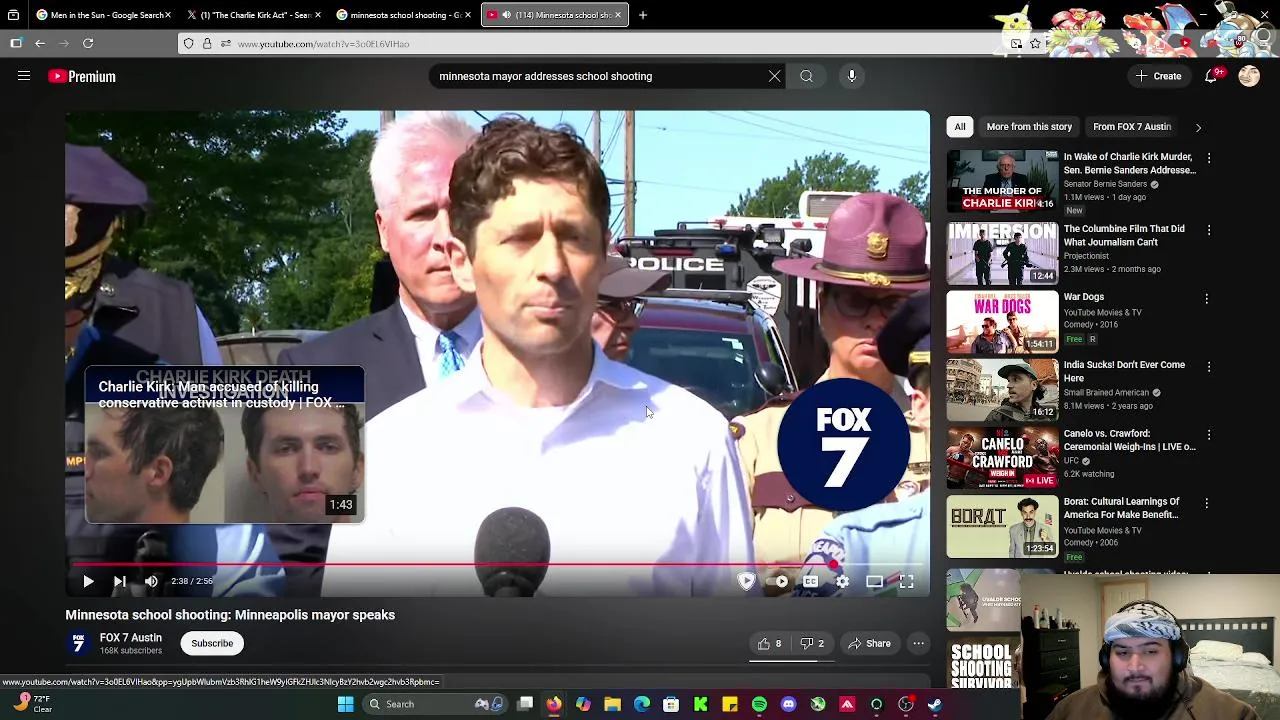This screenshot has width=1280, height=720.
Task: Open options for India Sucks video
Action: click(x=1208, y=366)
